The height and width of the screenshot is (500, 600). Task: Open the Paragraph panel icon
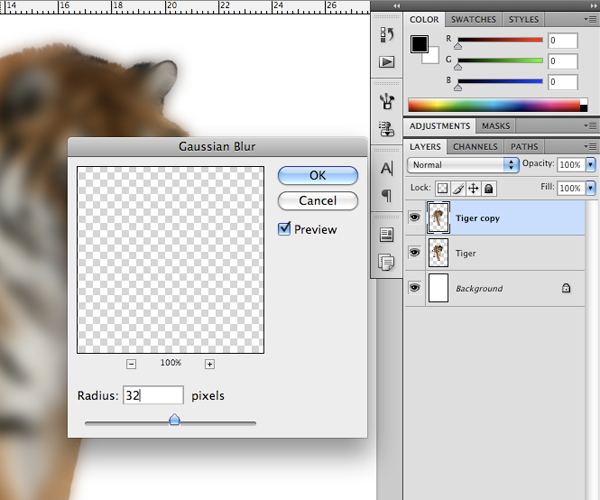tap(386, 195)
